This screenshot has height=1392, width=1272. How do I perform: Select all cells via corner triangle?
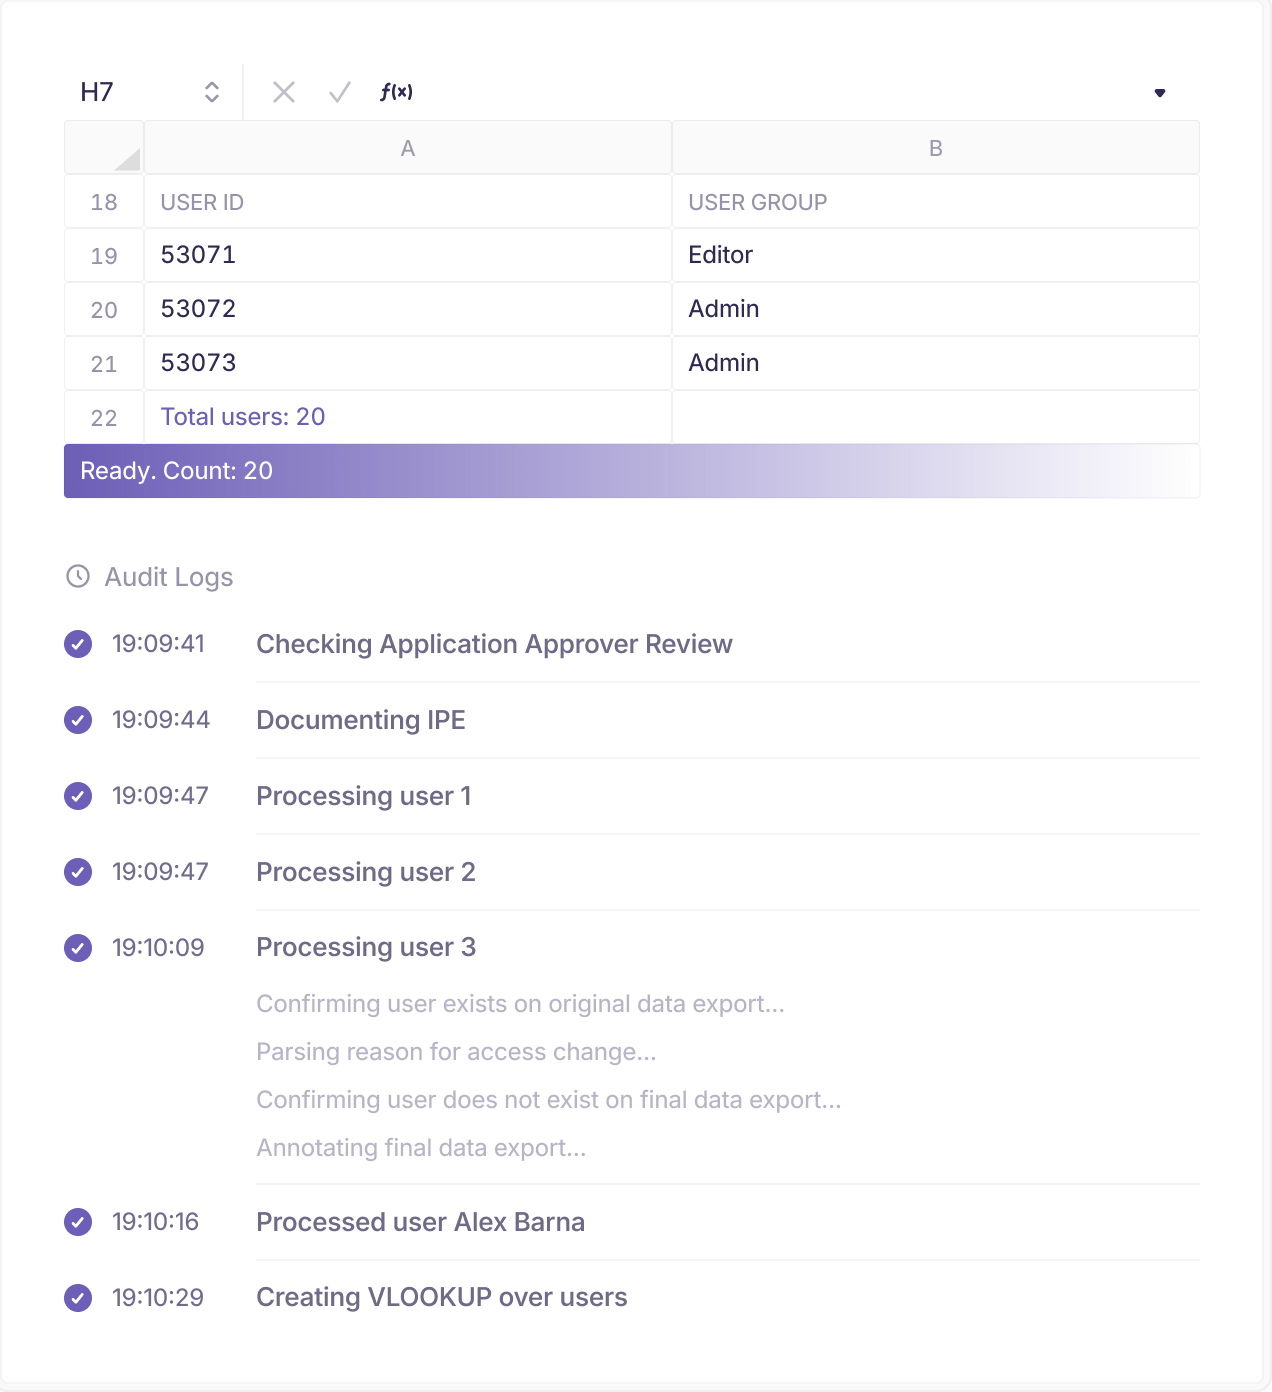tap(127, 159)
